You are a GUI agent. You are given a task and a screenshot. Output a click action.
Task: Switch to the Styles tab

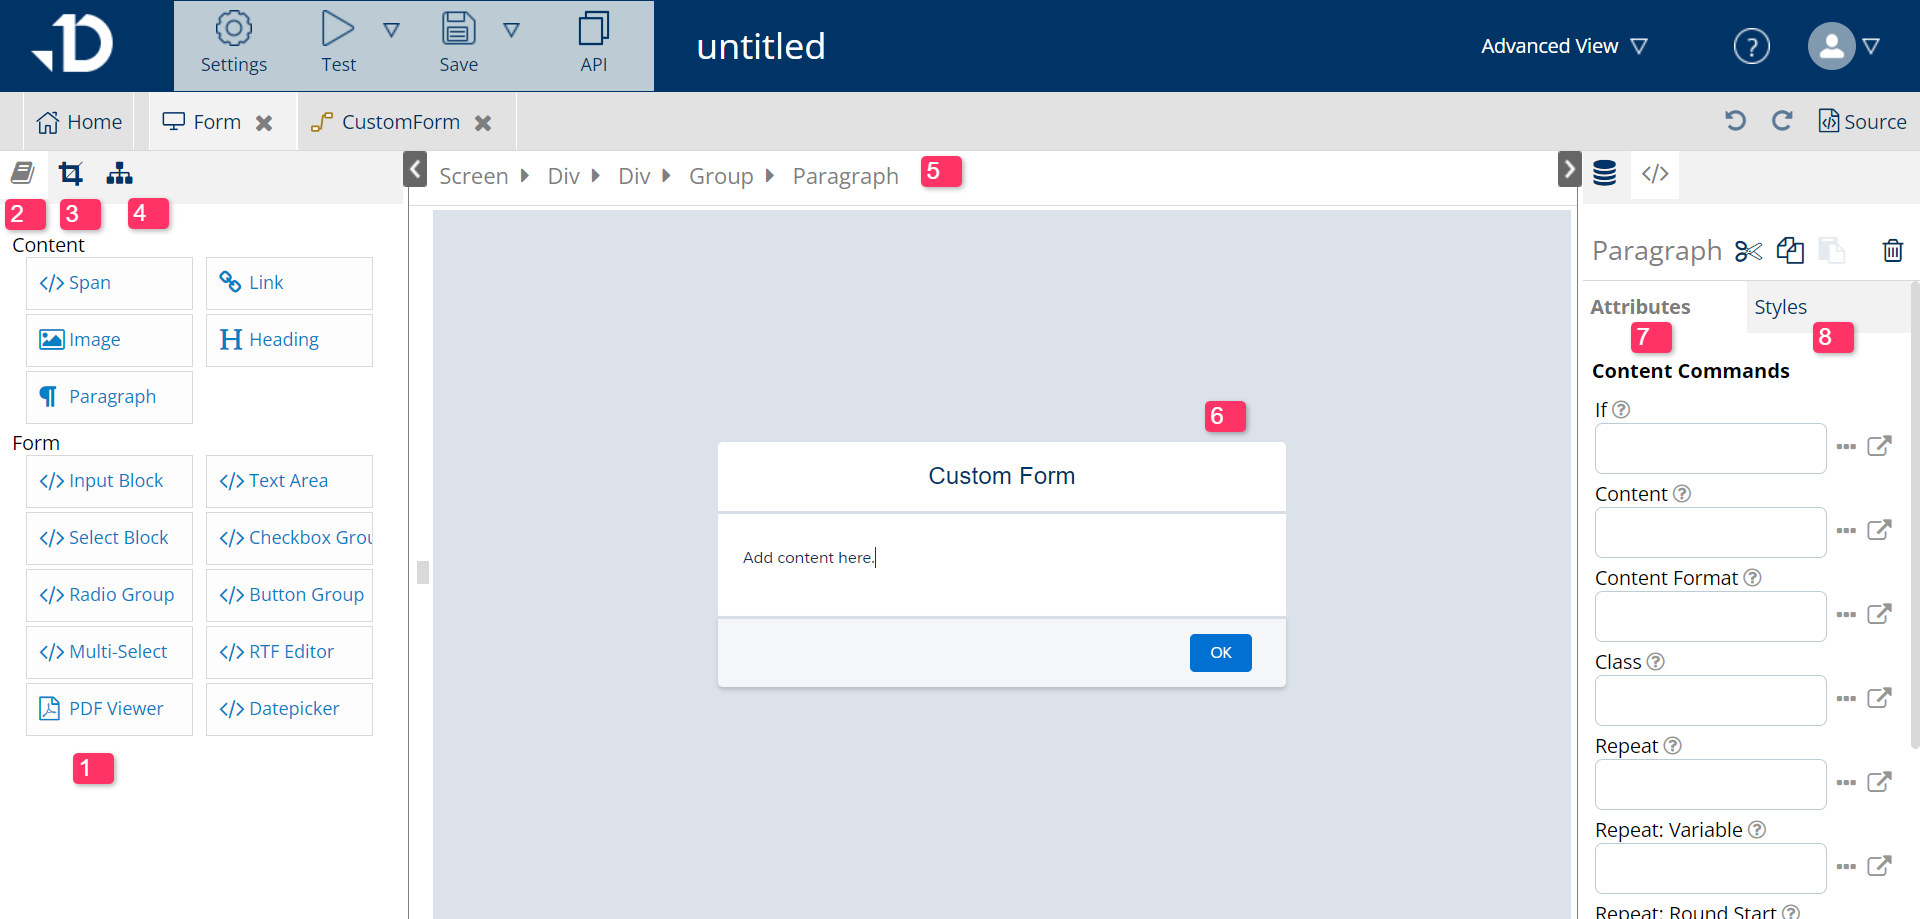click(1780, 307)
